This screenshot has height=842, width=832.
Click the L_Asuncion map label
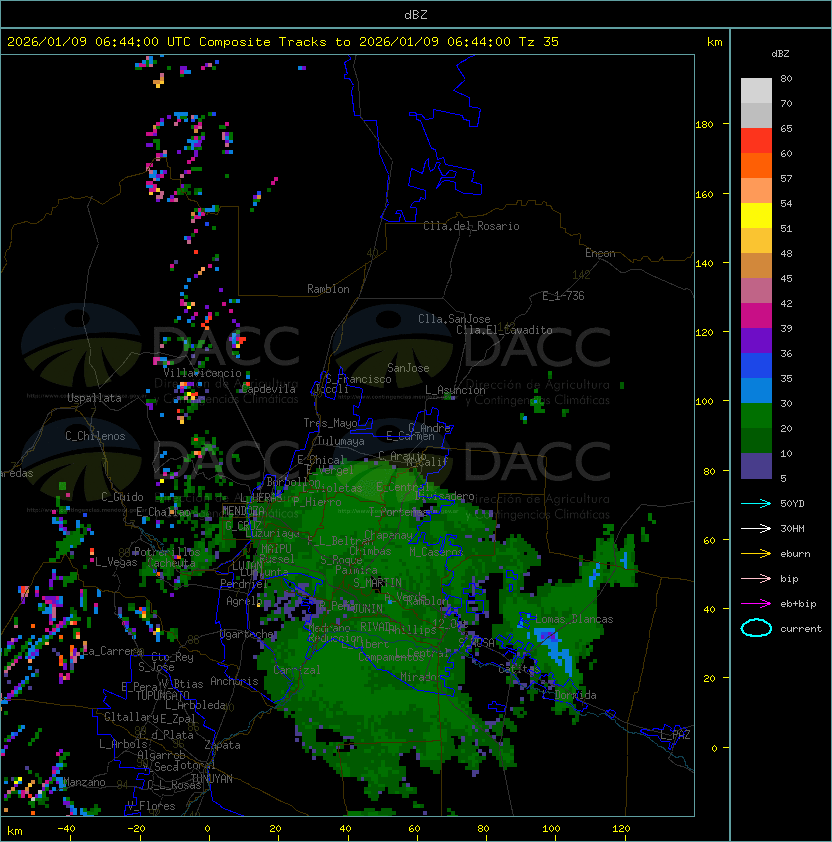click(x=455, y=390)
